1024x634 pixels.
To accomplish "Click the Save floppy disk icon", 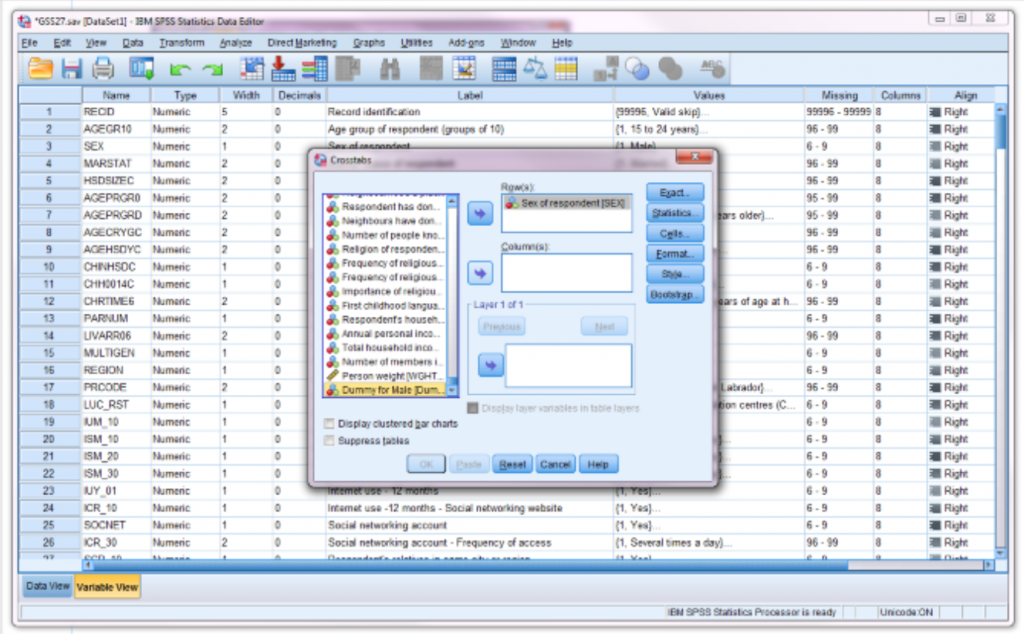I will coord(72,69).
